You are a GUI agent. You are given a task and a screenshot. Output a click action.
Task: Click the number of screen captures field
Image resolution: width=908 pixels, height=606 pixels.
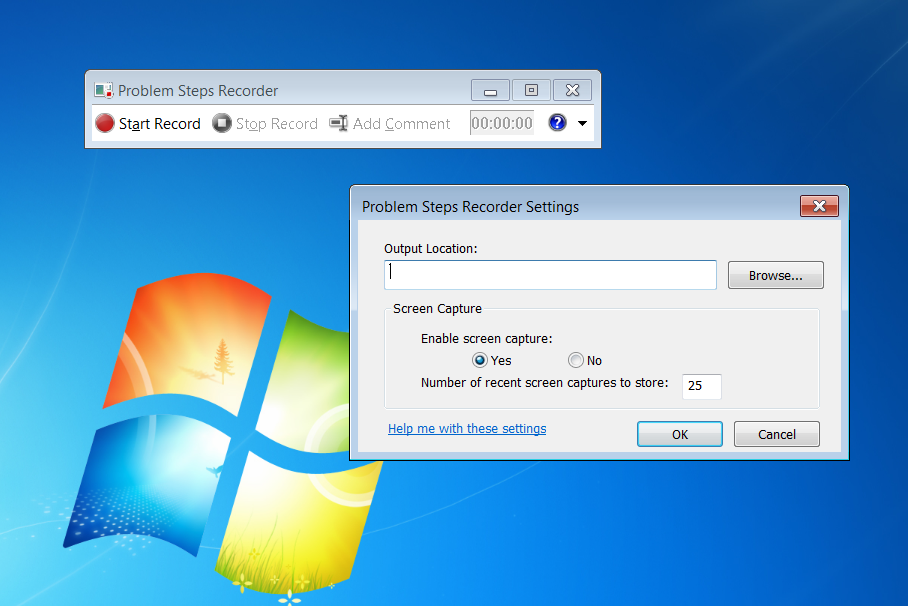[x=701, y=386]
